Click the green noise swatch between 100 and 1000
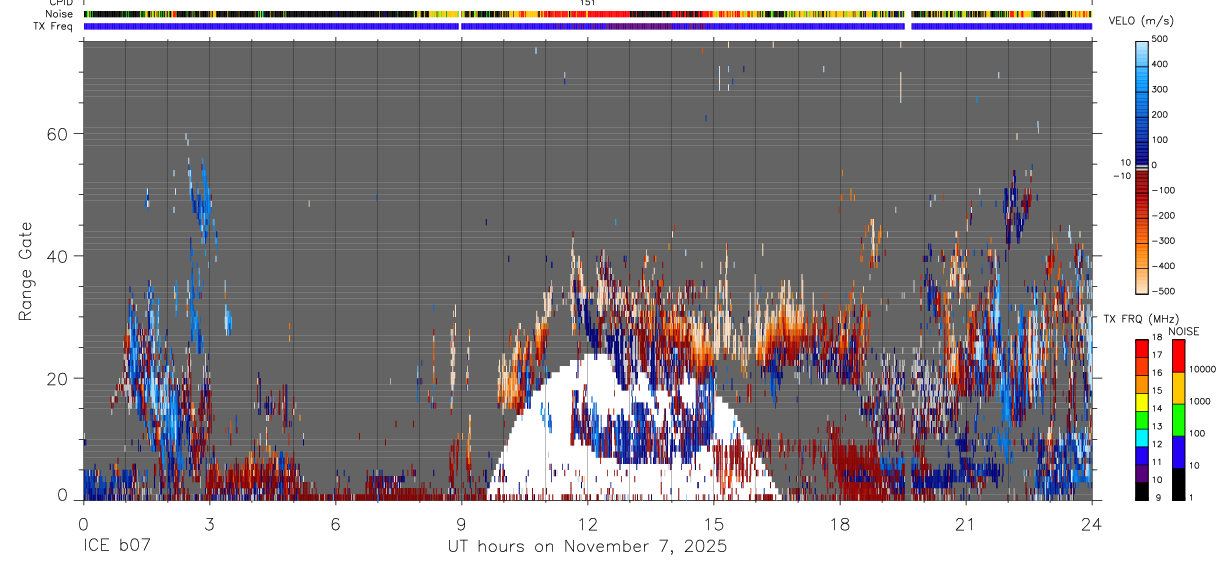 (1178, 420)
